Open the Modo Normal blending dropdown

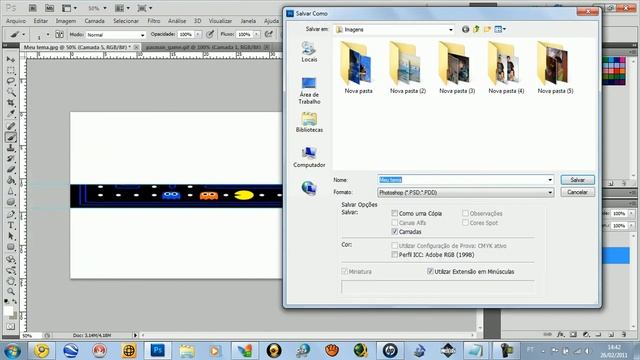tap(116, 35)
